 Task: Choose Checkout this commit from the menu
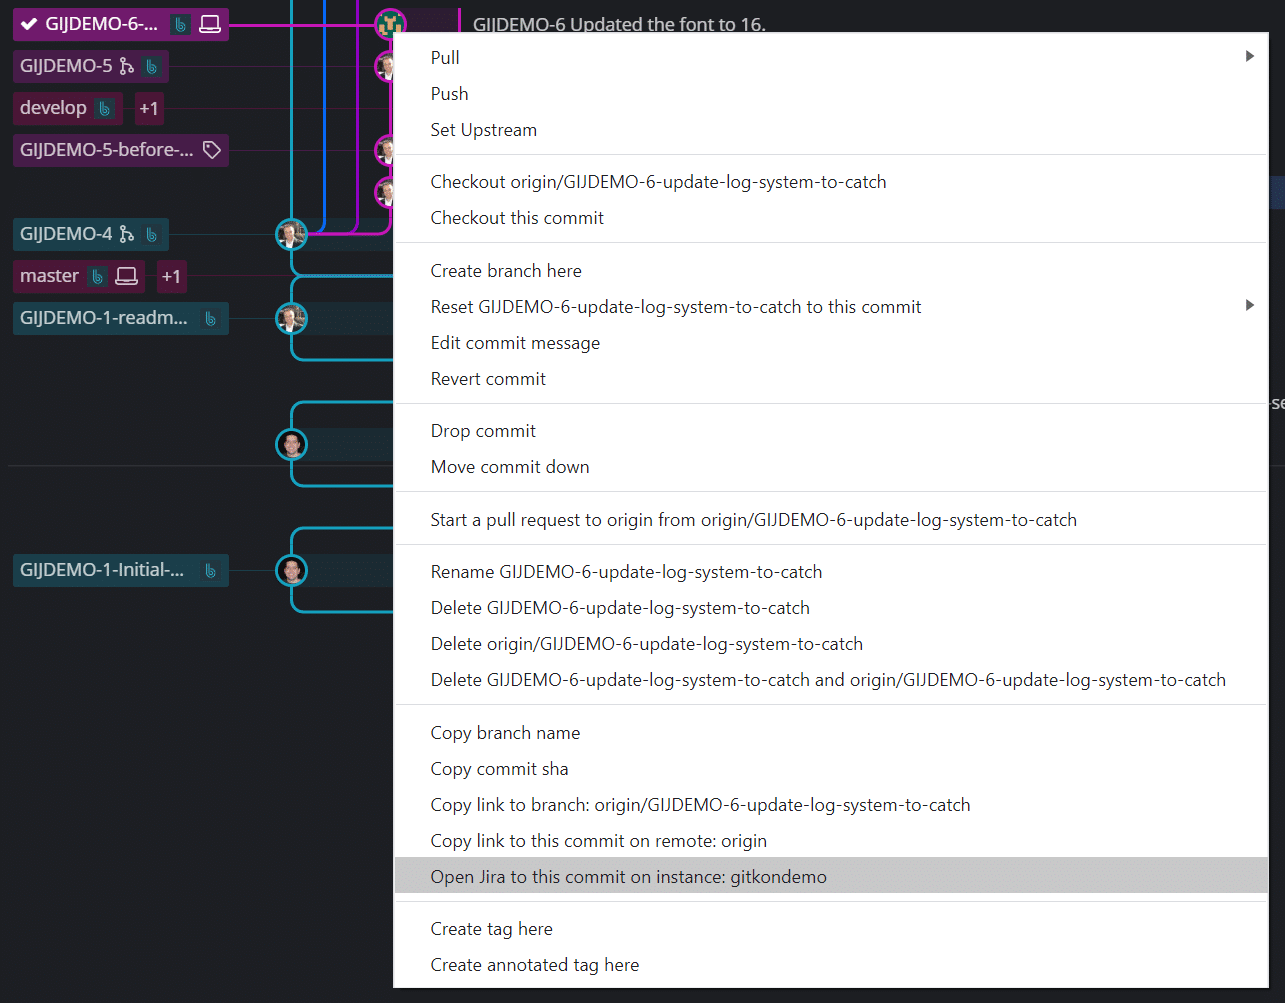point(517,217)
